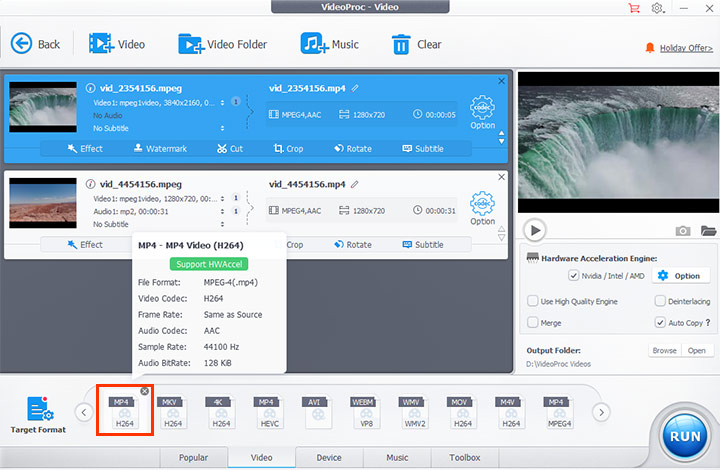Select the MKV H264 format preset
720x470 pixels.
click(x=172, y=413)
